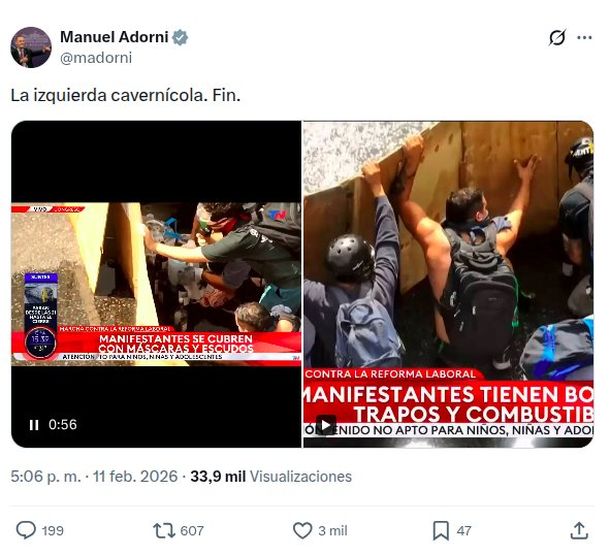Bookmark this post

[x=441, y=530]
